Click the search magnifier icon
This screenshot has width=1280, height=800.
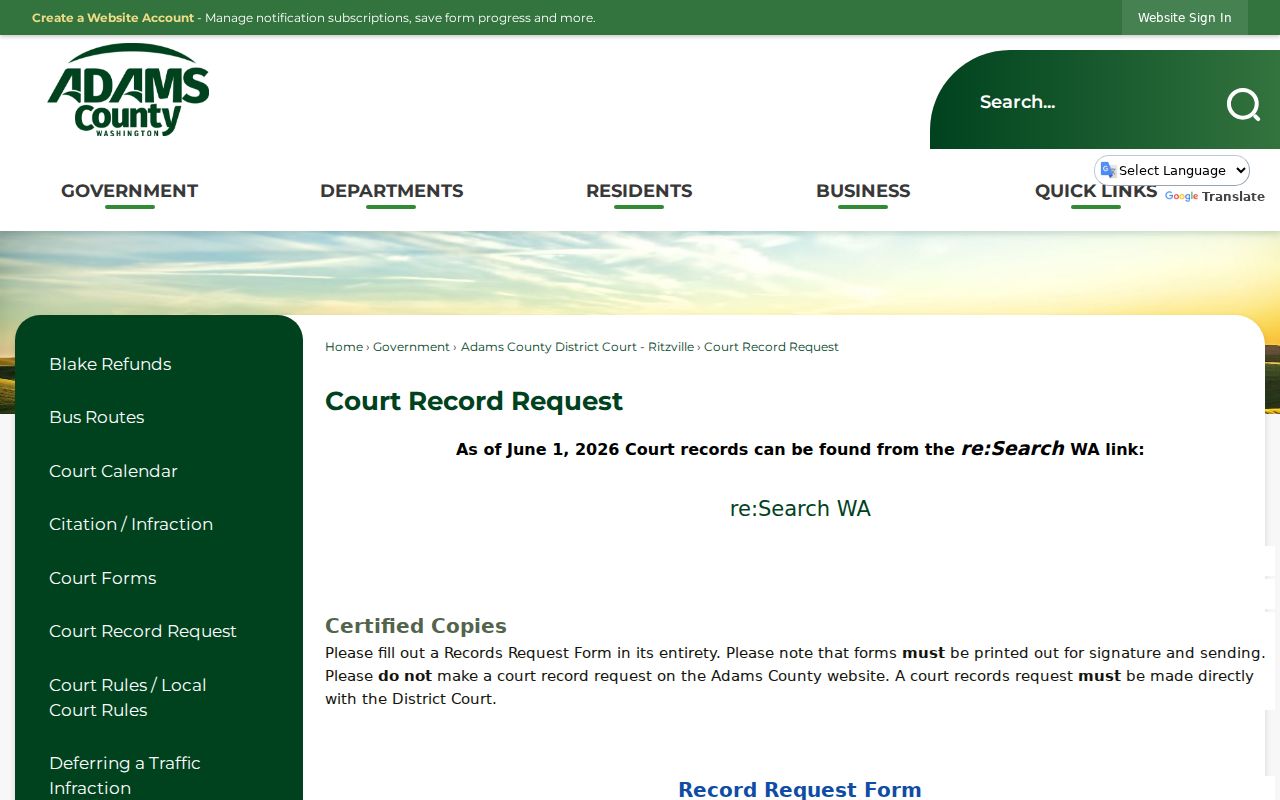click(1243, 103)
